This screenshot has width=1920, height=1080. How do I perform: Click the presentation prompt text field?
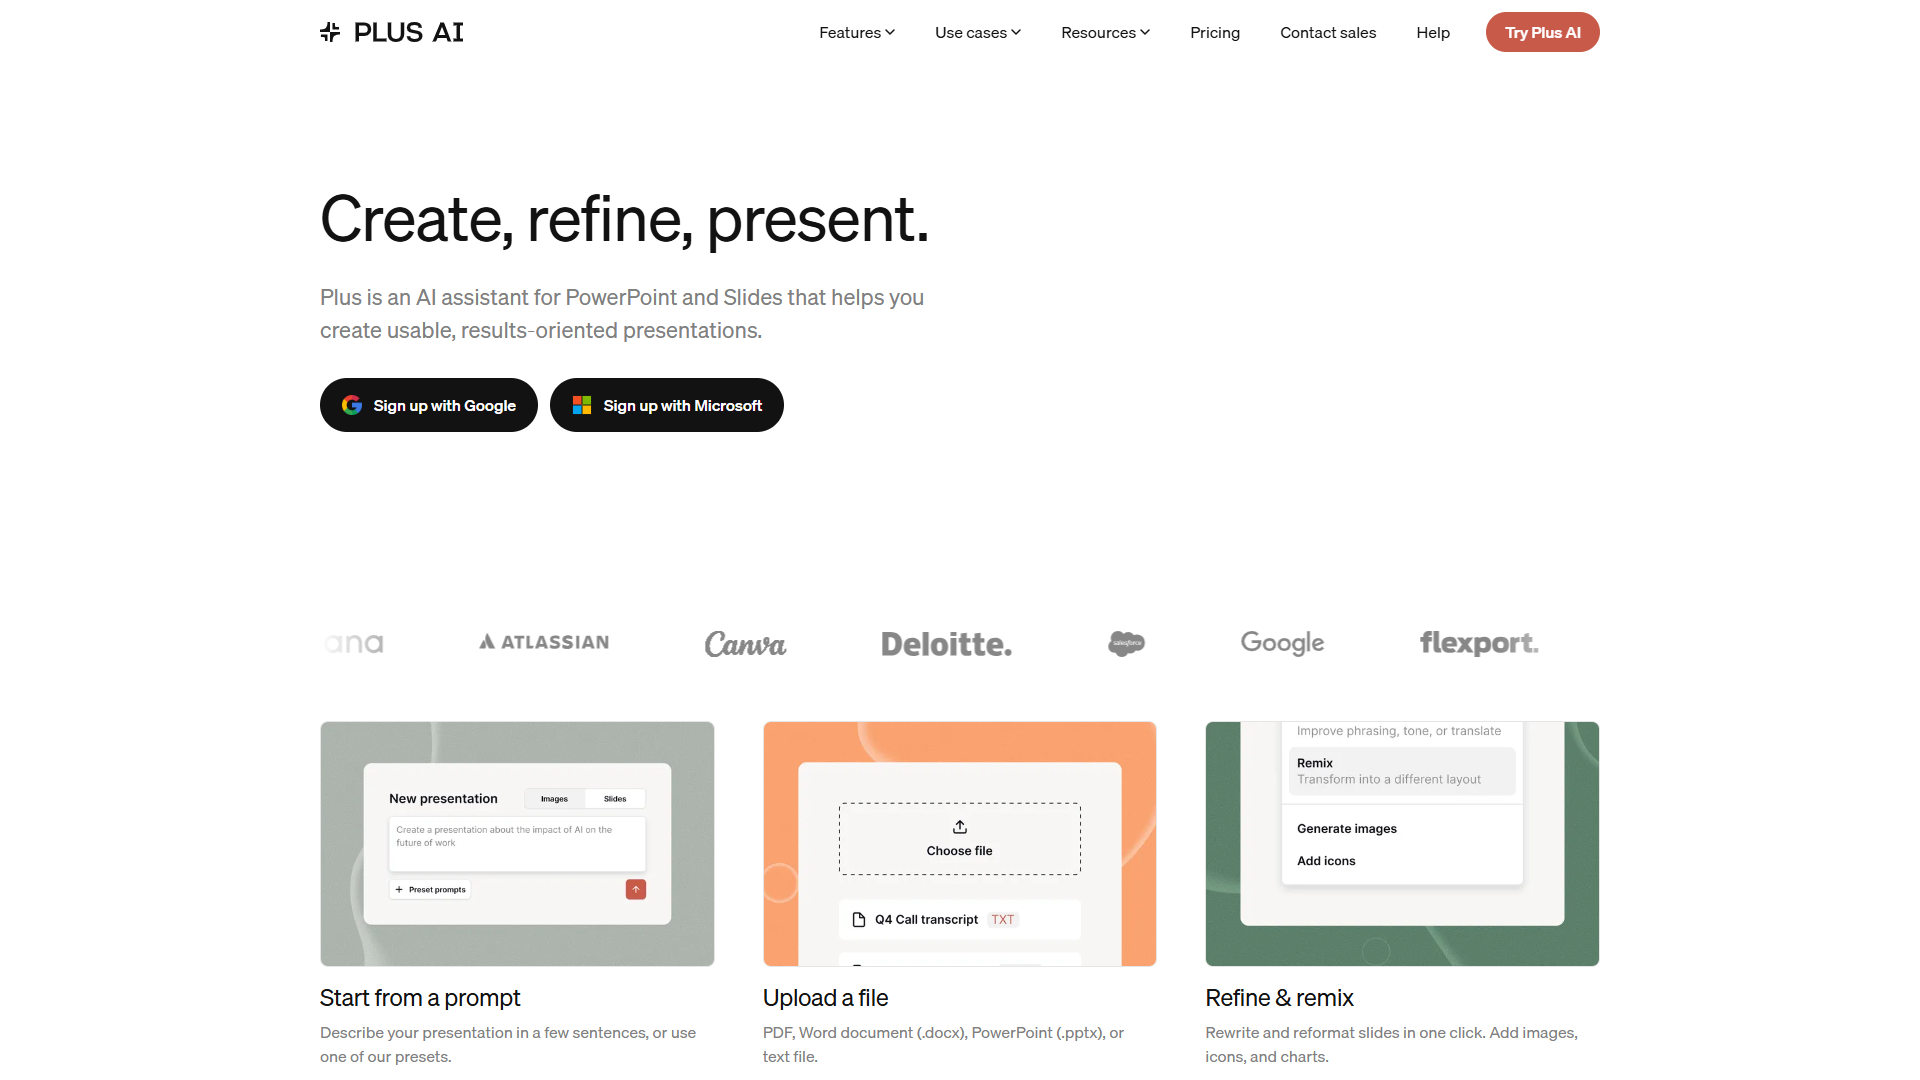517,844
